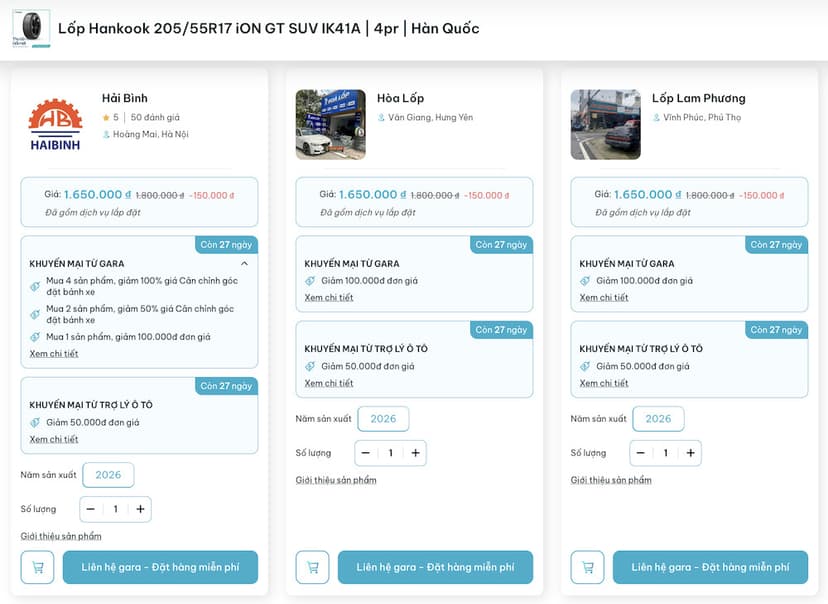Open product introduction in Hòa Lốp card

[336, 480]
